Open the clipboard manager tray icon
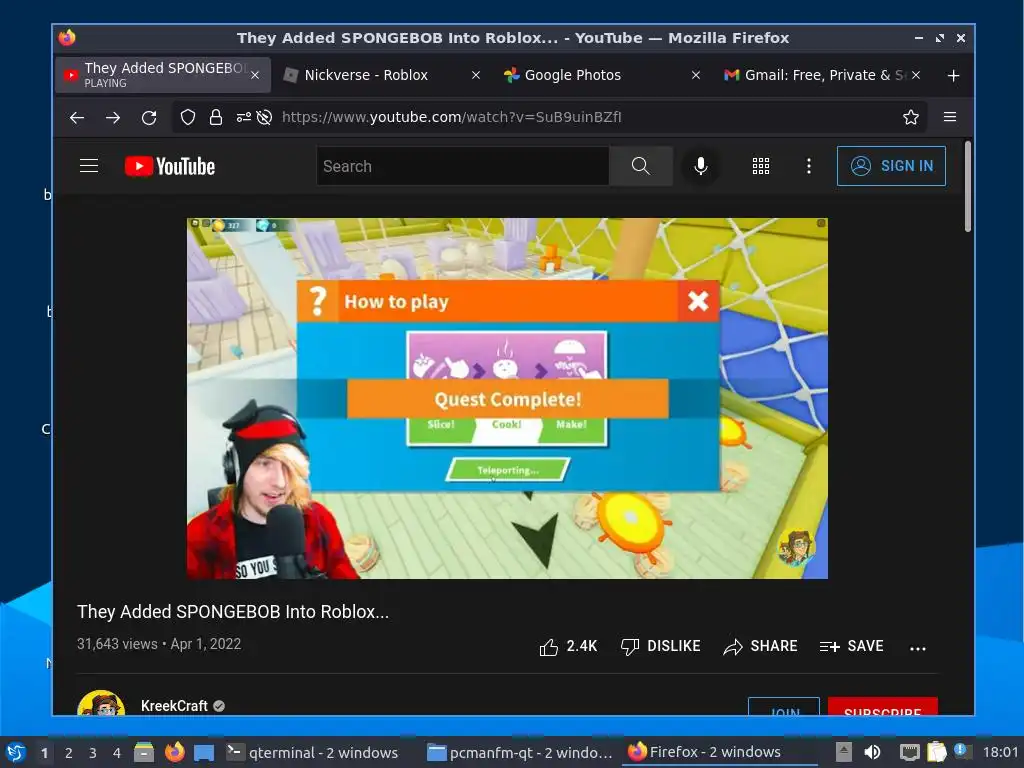This screenshot has height=768, width=1024. (936, 752)
